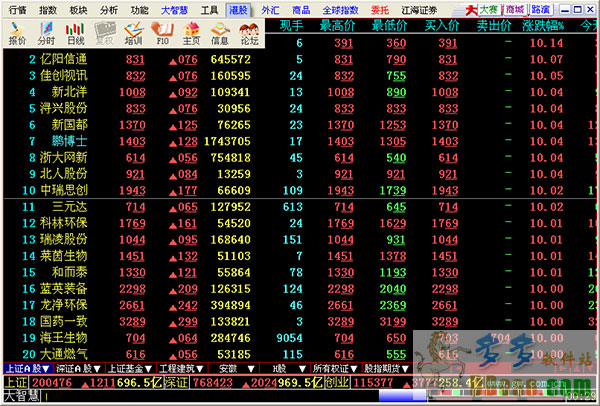Select stock row 新国都
The height and width of the screenshot is (406, 600).
click(x=302, y=125)
